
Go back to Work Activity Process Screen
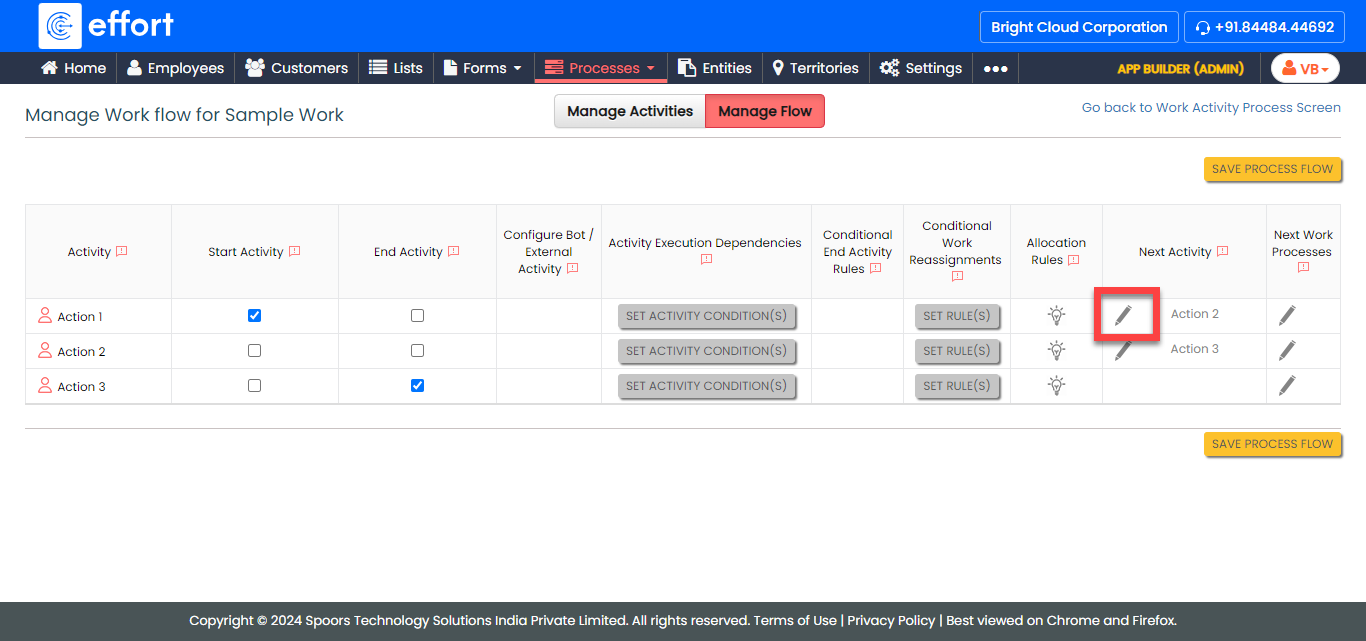click(x=1211, y=107)
